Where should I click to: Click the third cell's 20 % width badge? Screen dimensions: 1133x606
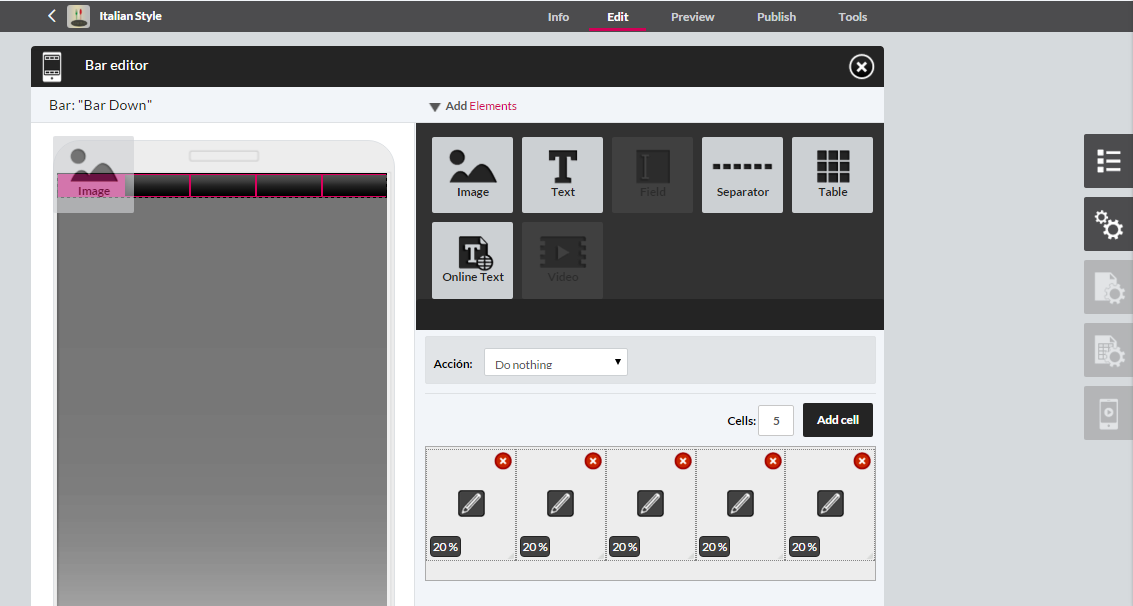pos(624,547)
